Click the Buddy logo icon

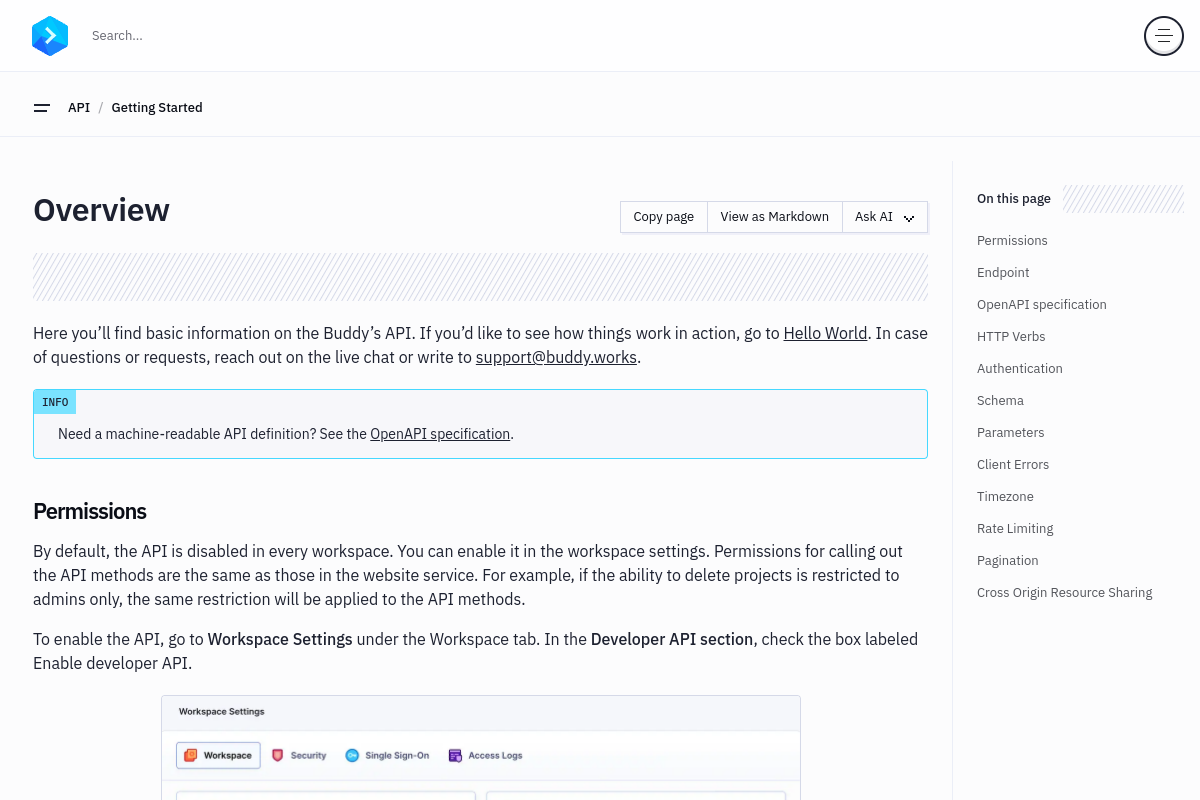coord(50,36)
